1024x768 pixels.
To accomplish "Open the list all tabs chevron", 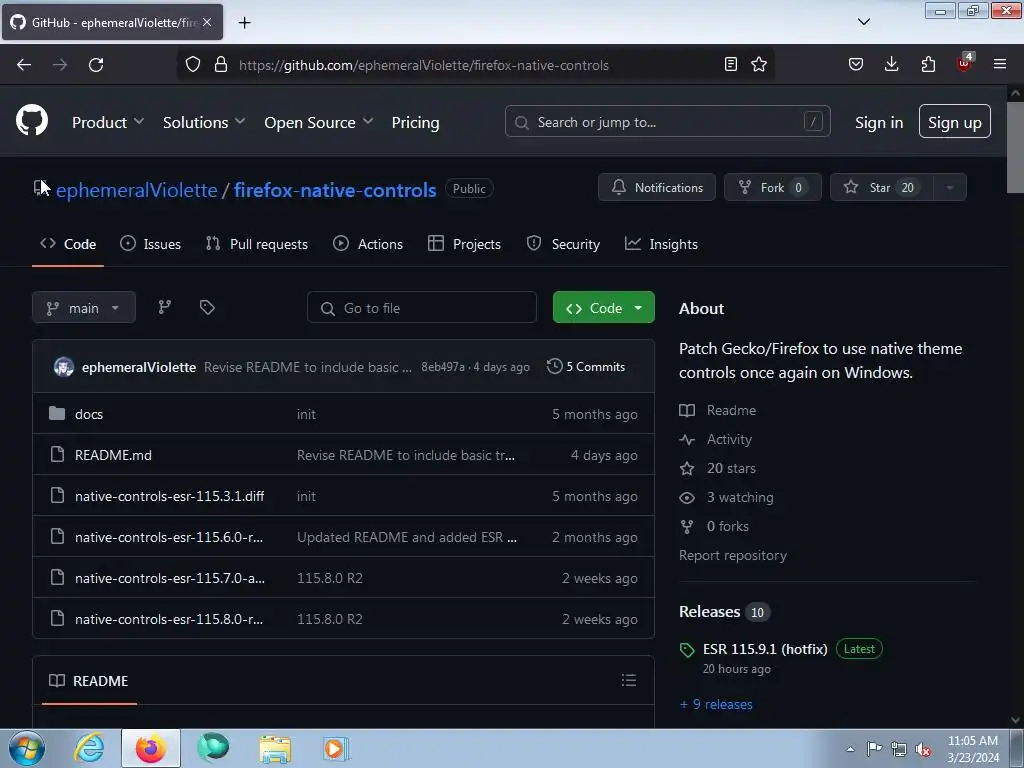I will tap(863, 22).
